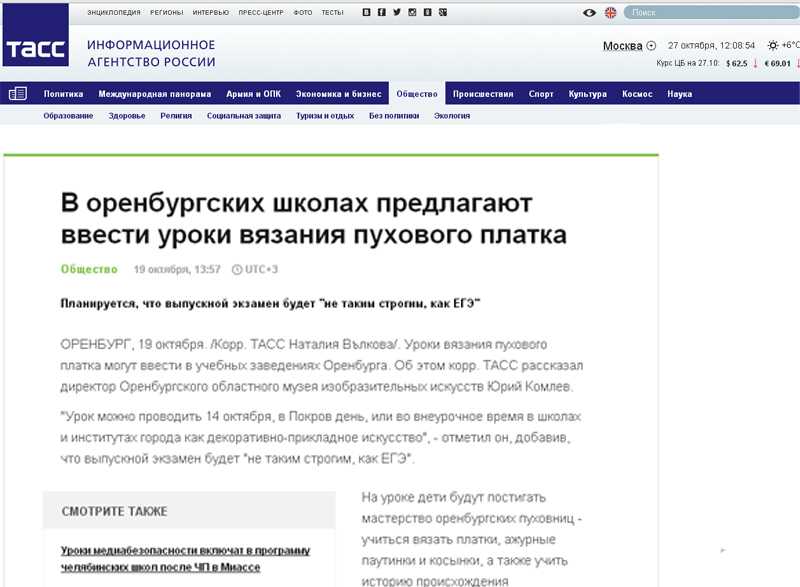Go to the Спорт section
The height and width of the screenshot is (587, 800).
click(x=541, y=94)
